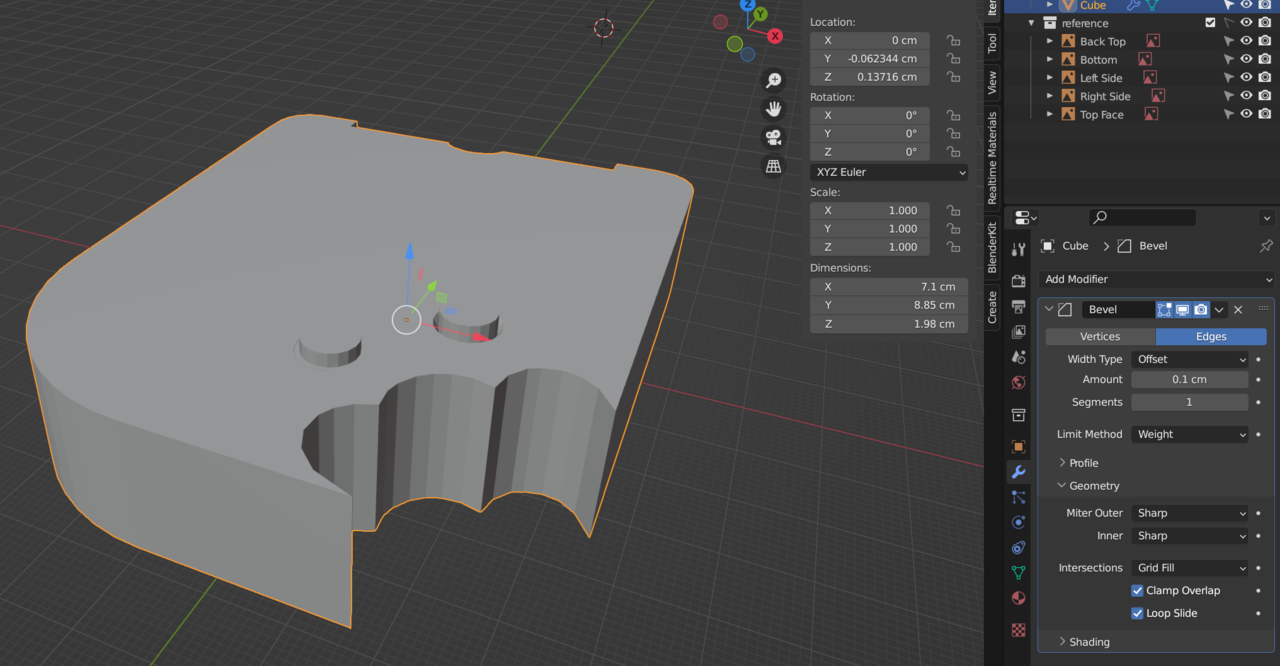Uncheck the Loop Slide option
The width and height of the screenshot is (1280, 666).
click(1137, 614)
